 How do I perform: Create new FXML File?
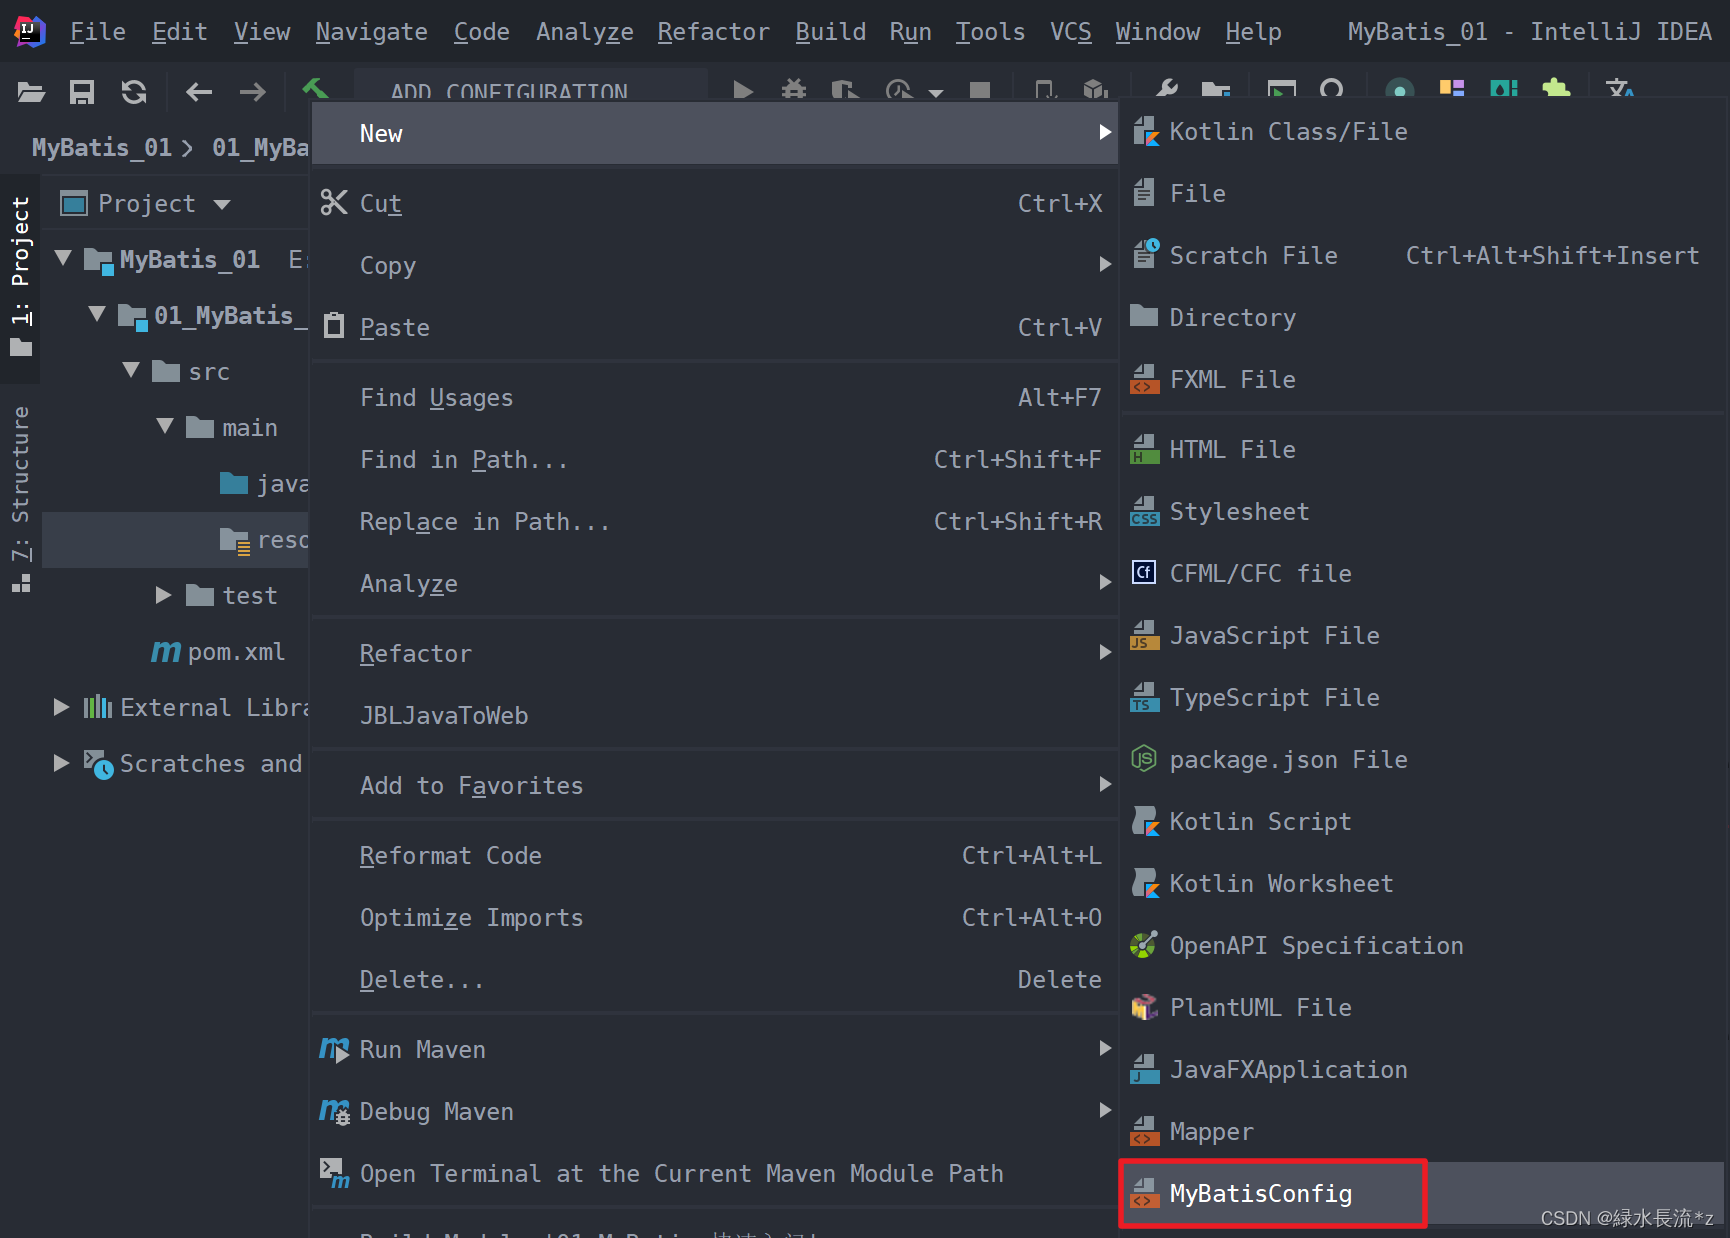click(1424, 379)
